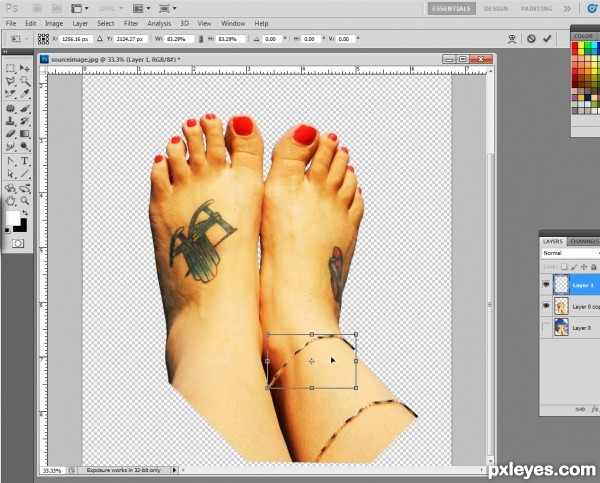The width and height of the screenshot is (600, 483).
Task: Select the Dodge tool
Action: coord(25,147)
